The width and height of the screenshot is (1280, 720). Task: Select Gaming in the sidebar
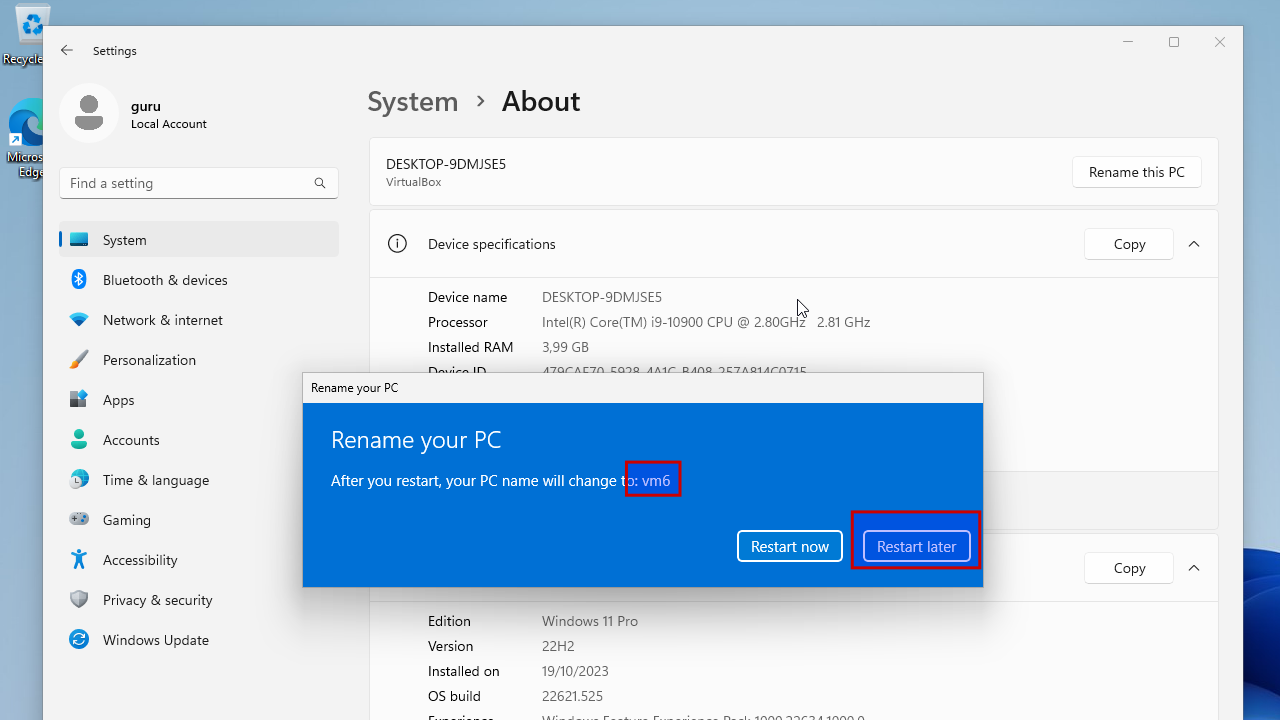point(199,520)
